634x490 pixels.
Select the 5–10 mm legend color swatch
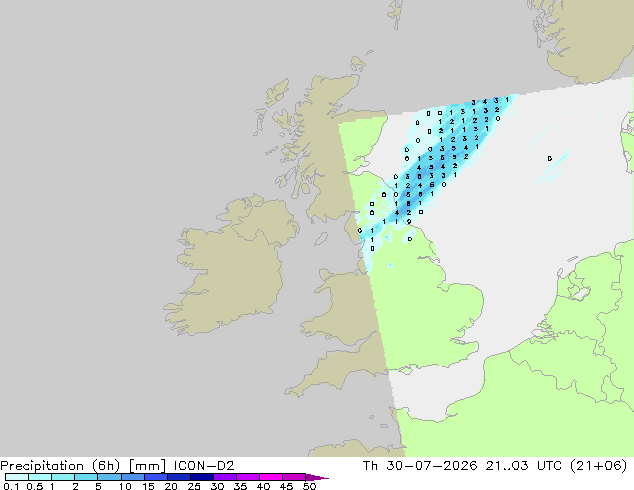(109, 477)
